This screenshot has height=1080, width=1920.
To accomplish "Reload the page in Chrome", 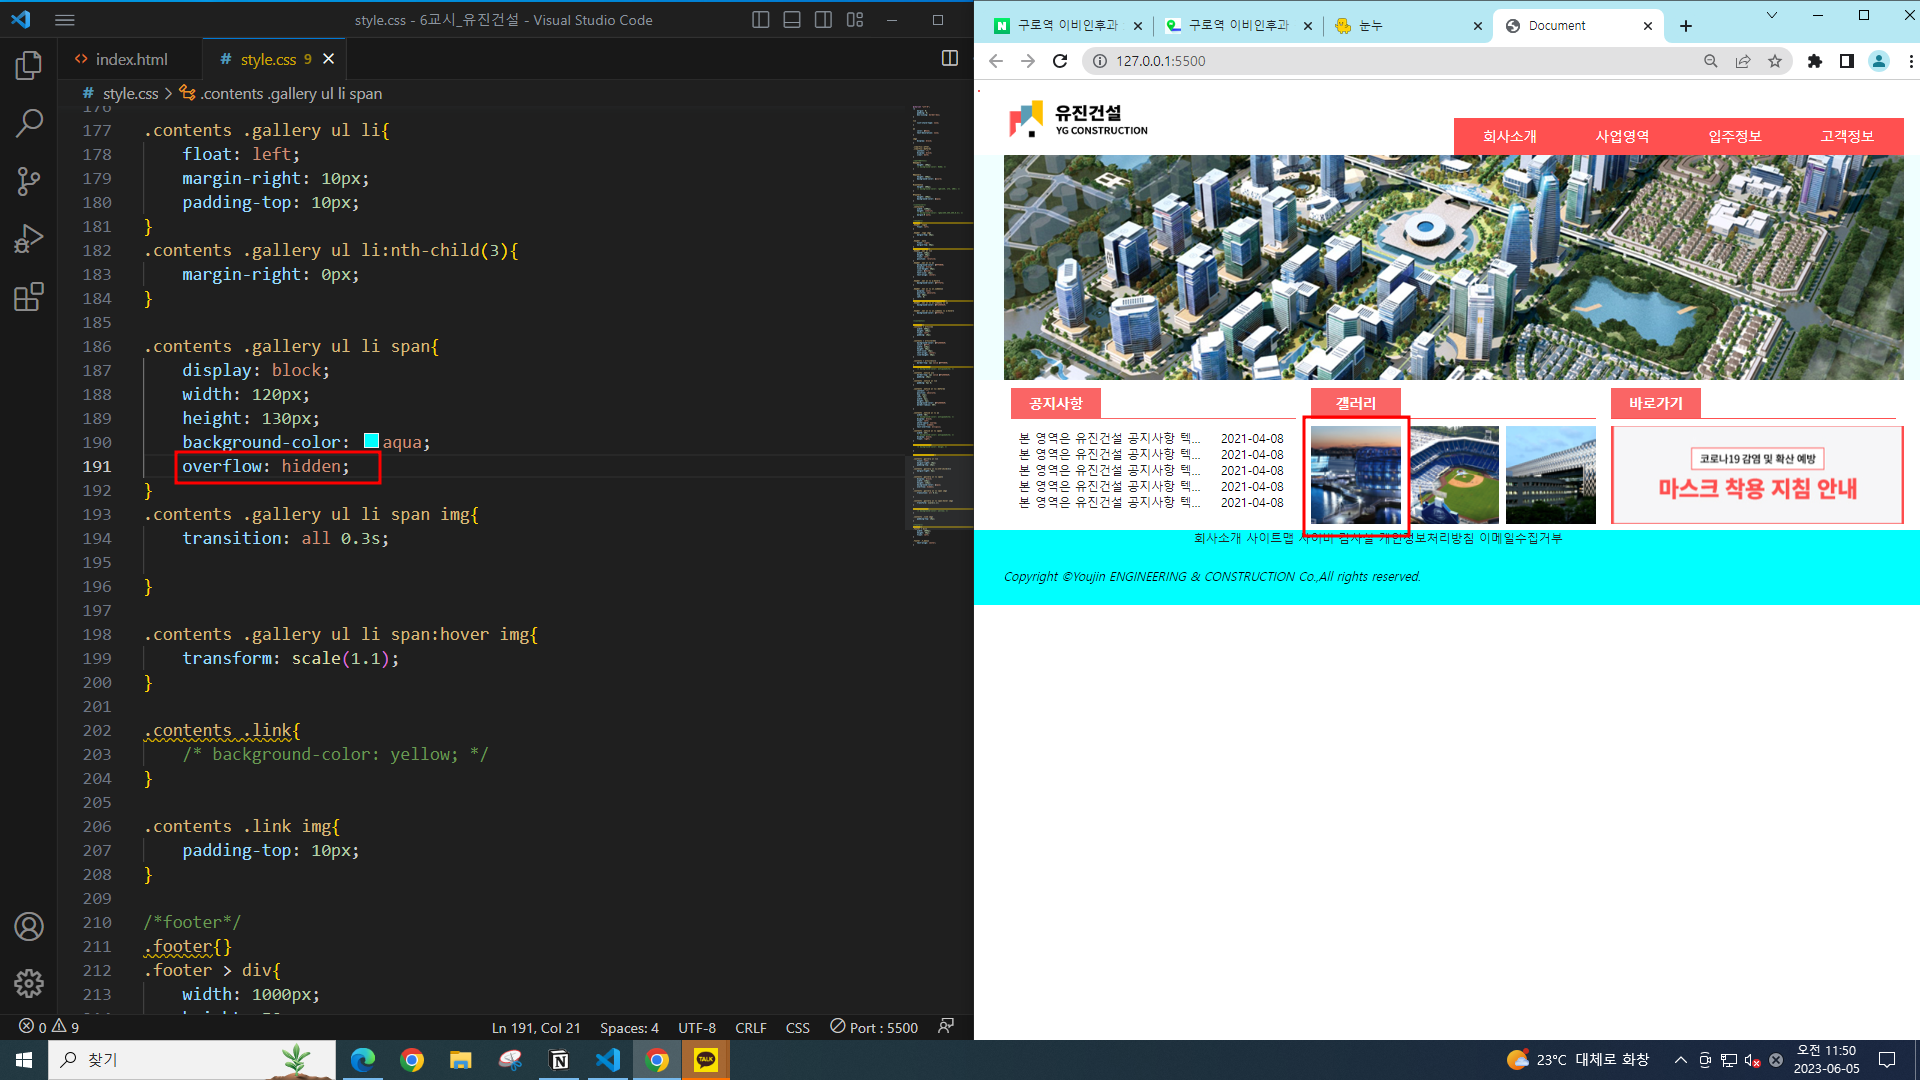I will click(x=1060, y=61).
